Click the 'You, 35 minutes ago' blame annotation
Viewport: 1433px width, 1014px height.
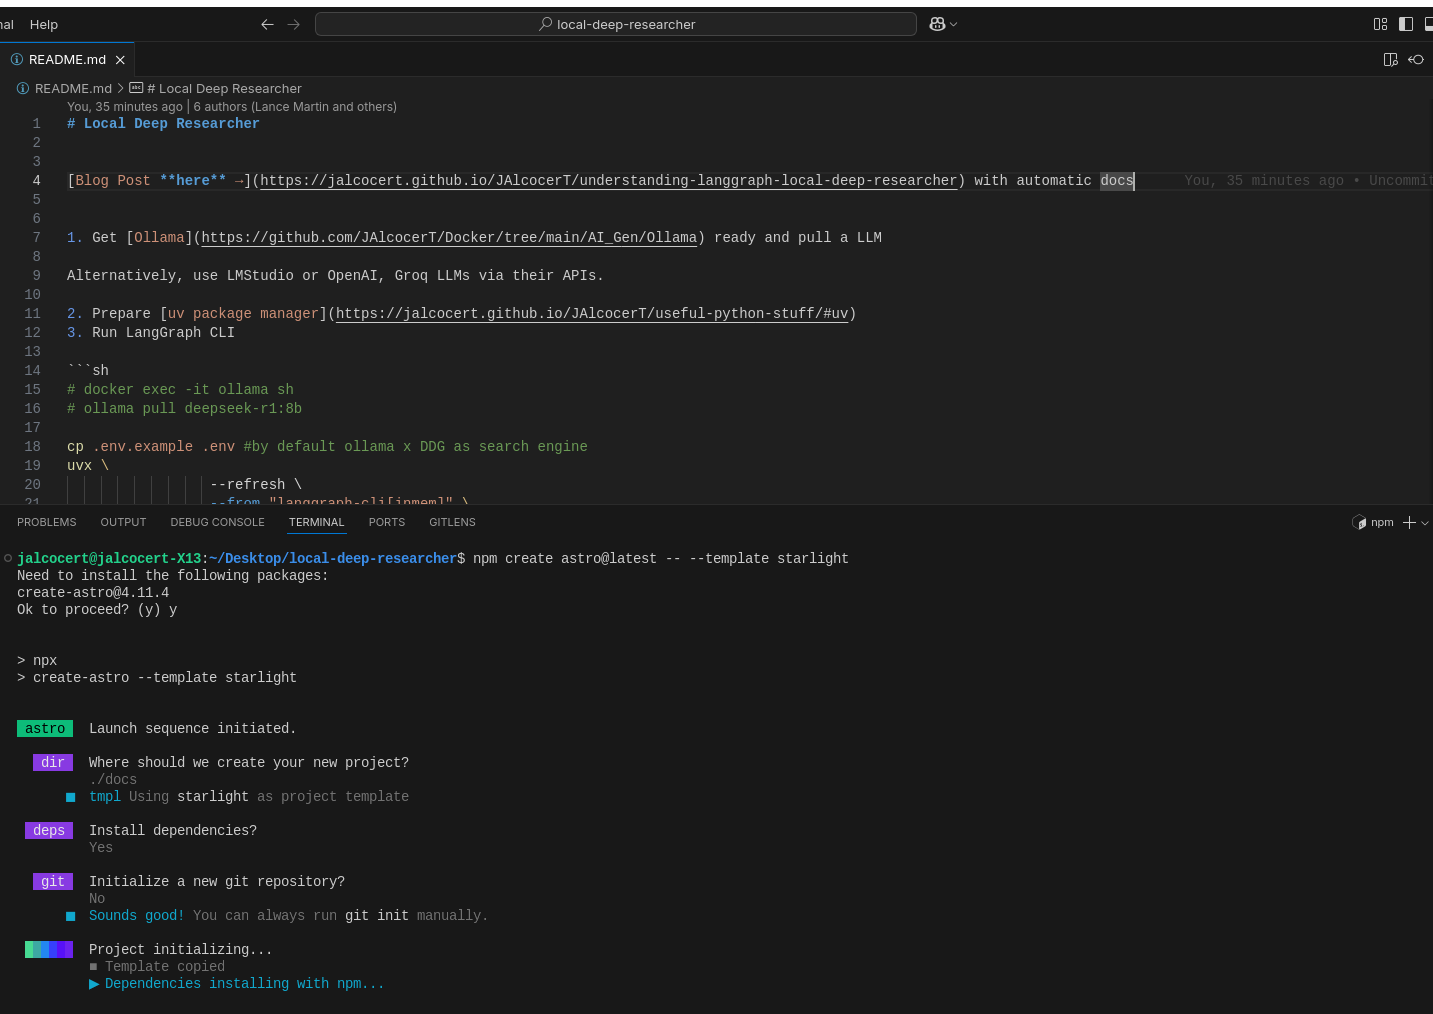pos(125,106)
